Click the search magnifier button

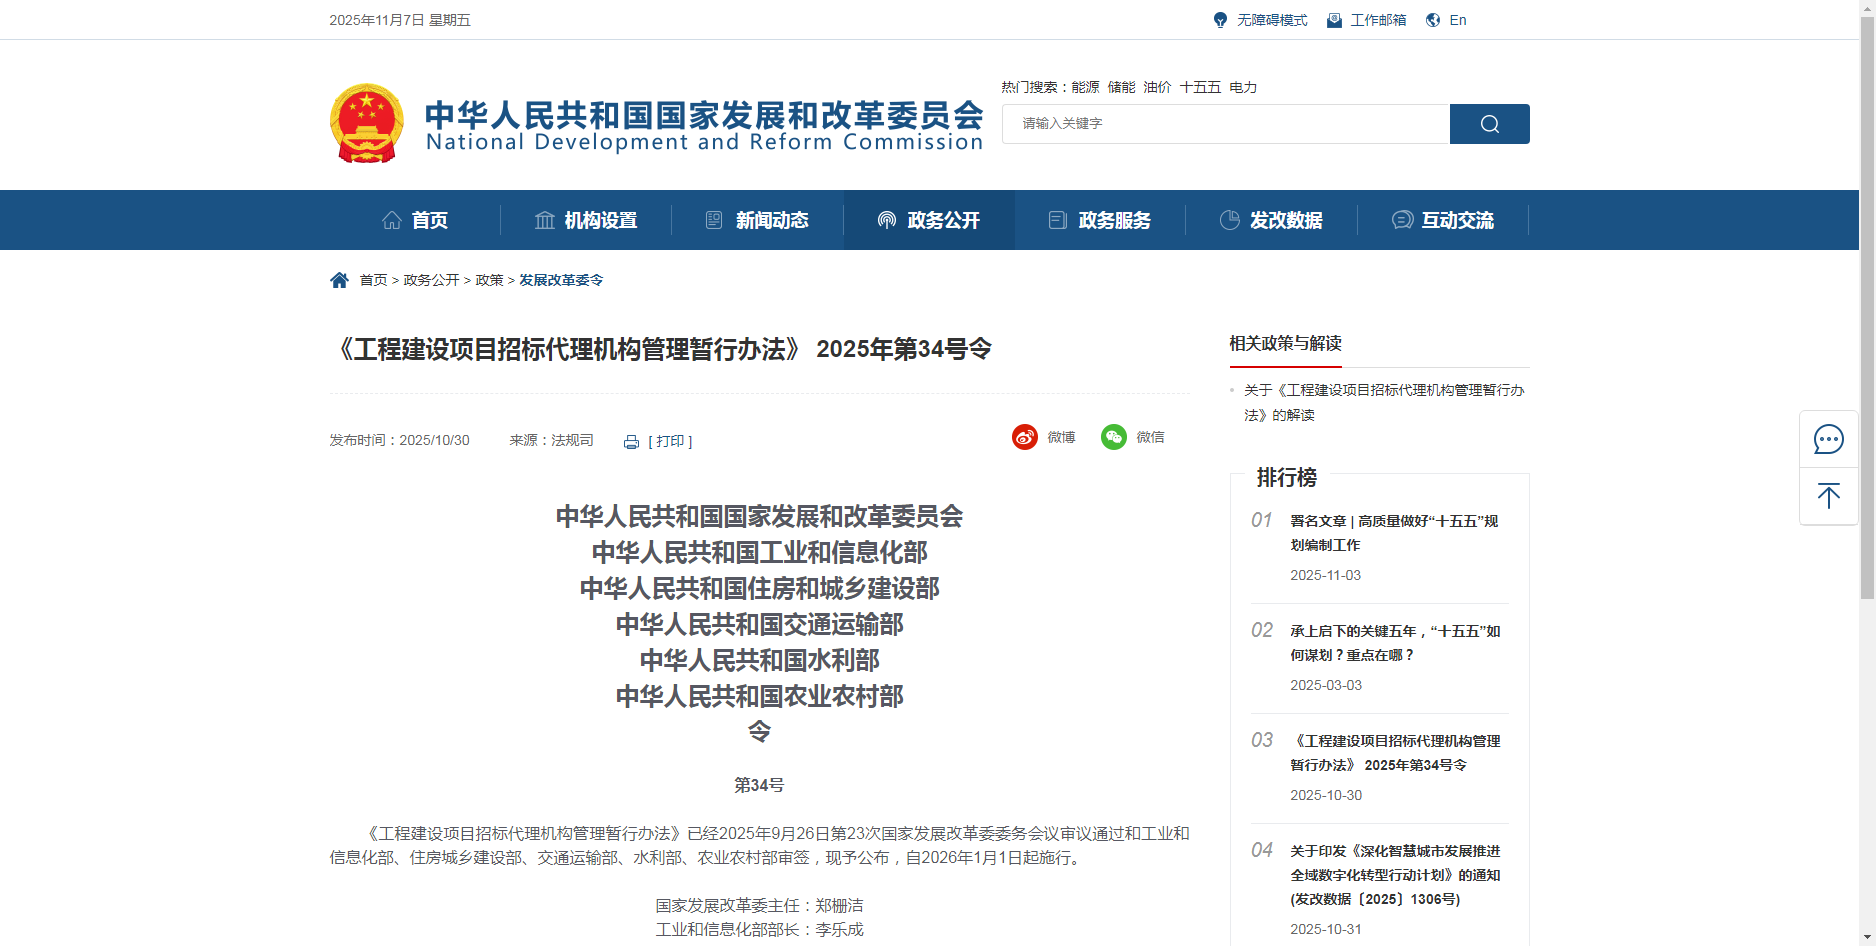pyautogui.click(x=1489, y=123)
